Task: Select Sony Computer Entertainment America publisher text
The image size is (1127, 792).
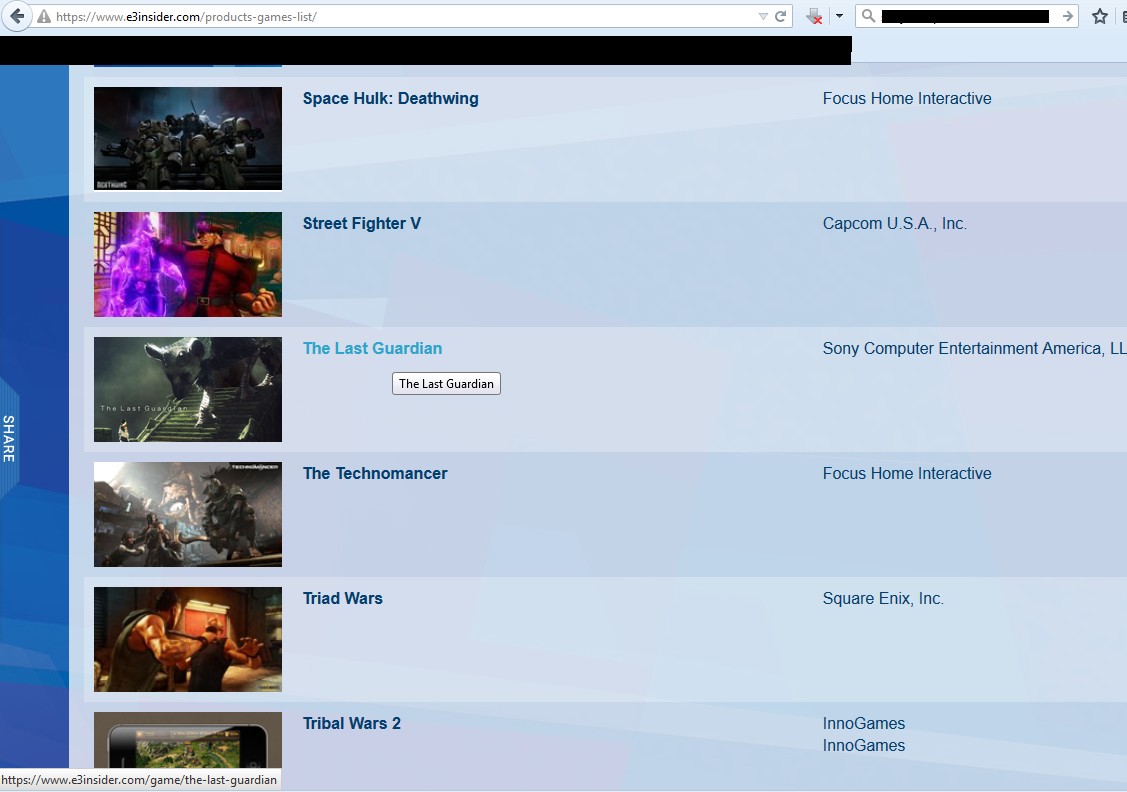Action: click(974, 349)
